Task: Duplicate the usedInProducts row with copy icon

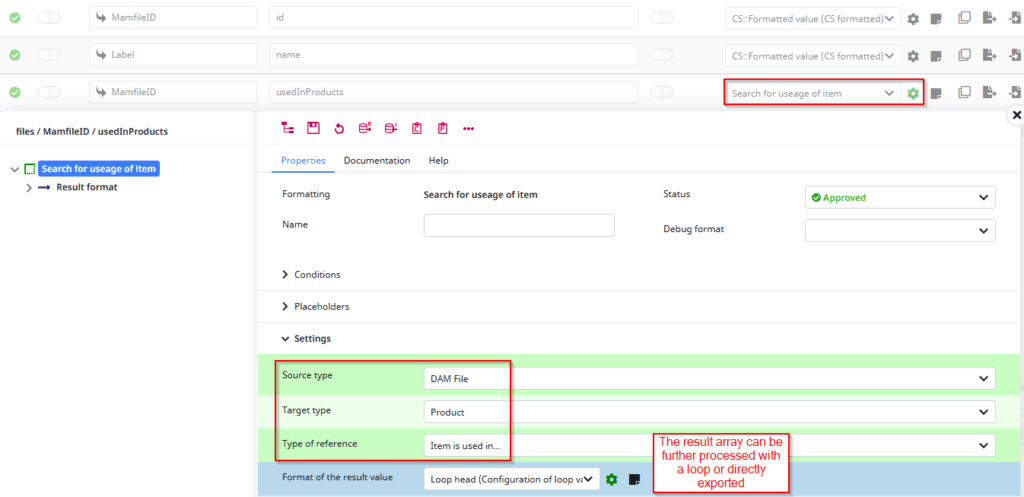Action: (964, 93)
